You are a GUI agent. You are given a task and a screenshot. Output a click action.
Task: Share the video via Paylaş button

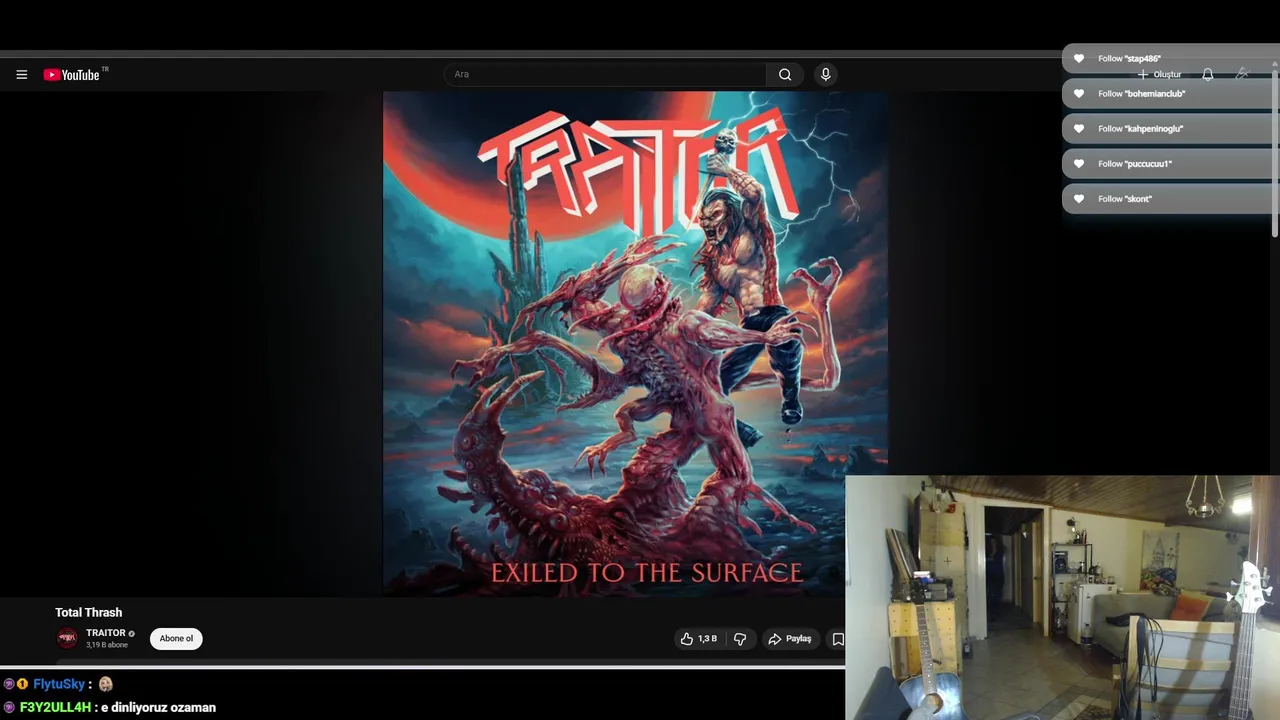coord(790,639)
